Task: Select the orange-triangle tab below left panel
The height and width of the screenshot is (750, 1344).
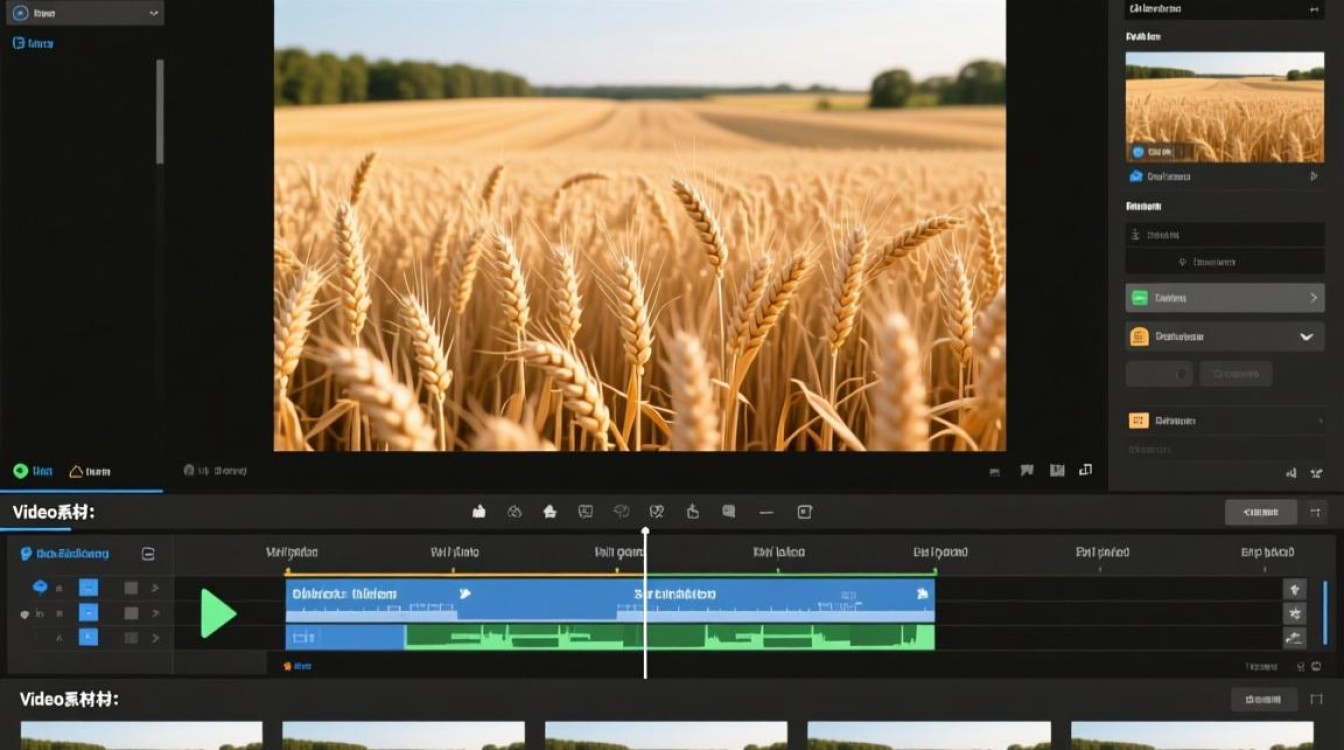Action: (x=89, y=471)
